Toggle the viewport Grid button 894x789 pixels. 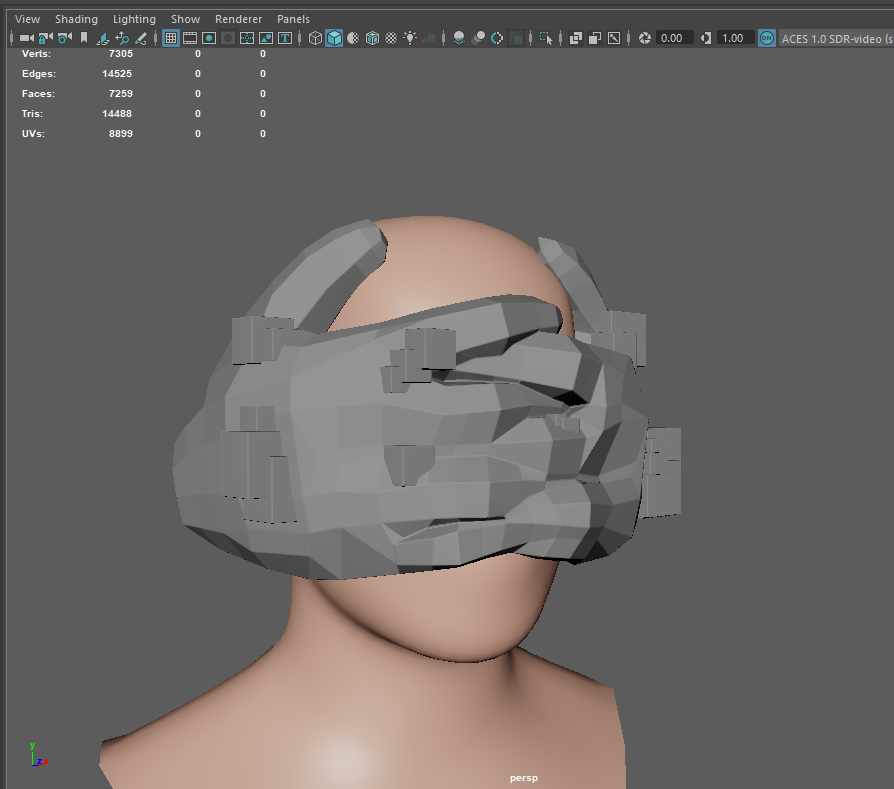tap(170, 38)
